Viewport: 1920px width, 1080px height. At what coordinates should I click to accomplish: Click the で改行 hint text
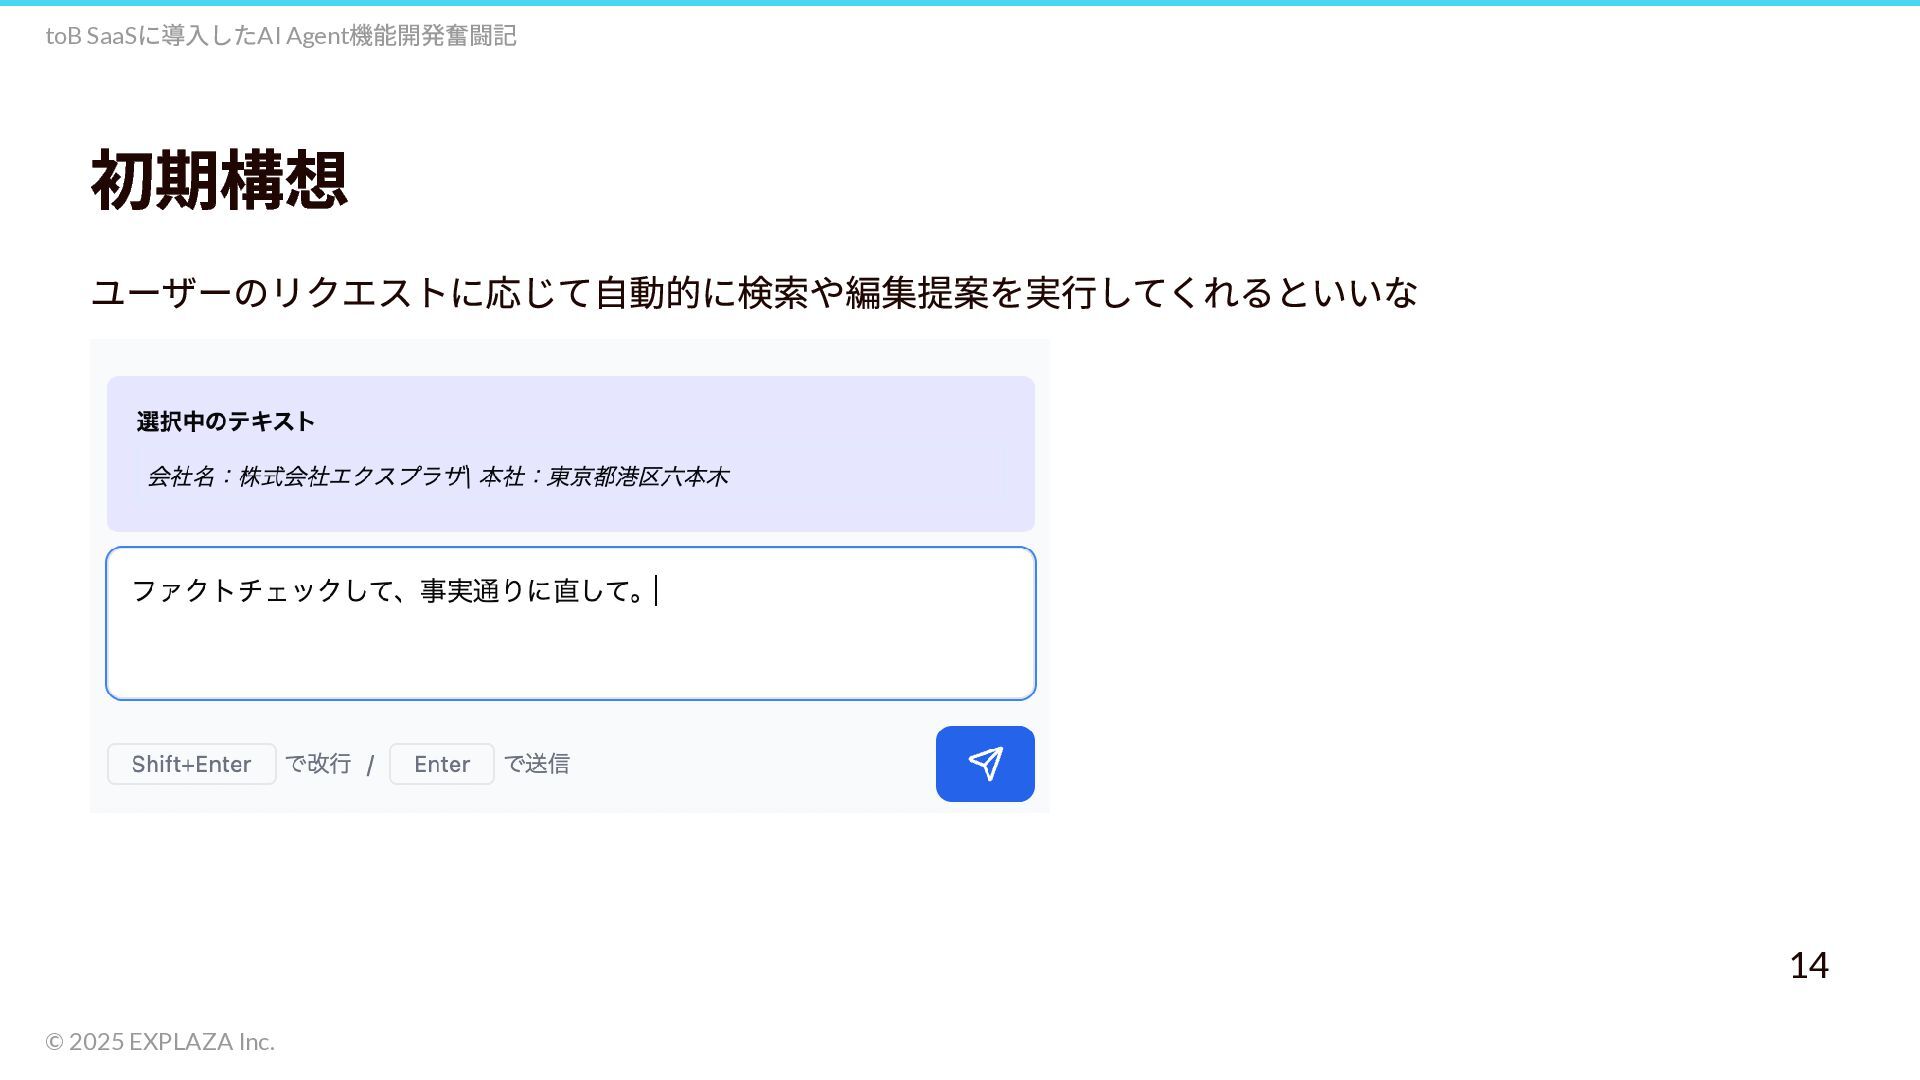pos(318,764)
